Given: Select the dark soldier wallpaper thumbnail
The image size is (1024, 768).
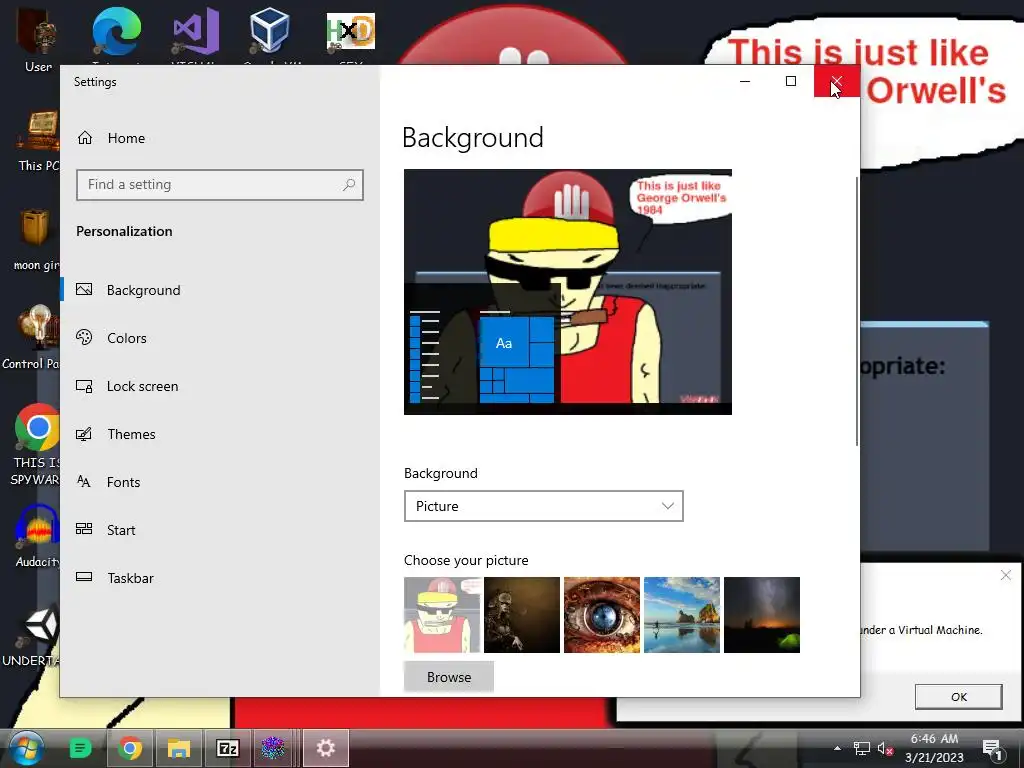Looking at the screenshot, I should (522, 615).
